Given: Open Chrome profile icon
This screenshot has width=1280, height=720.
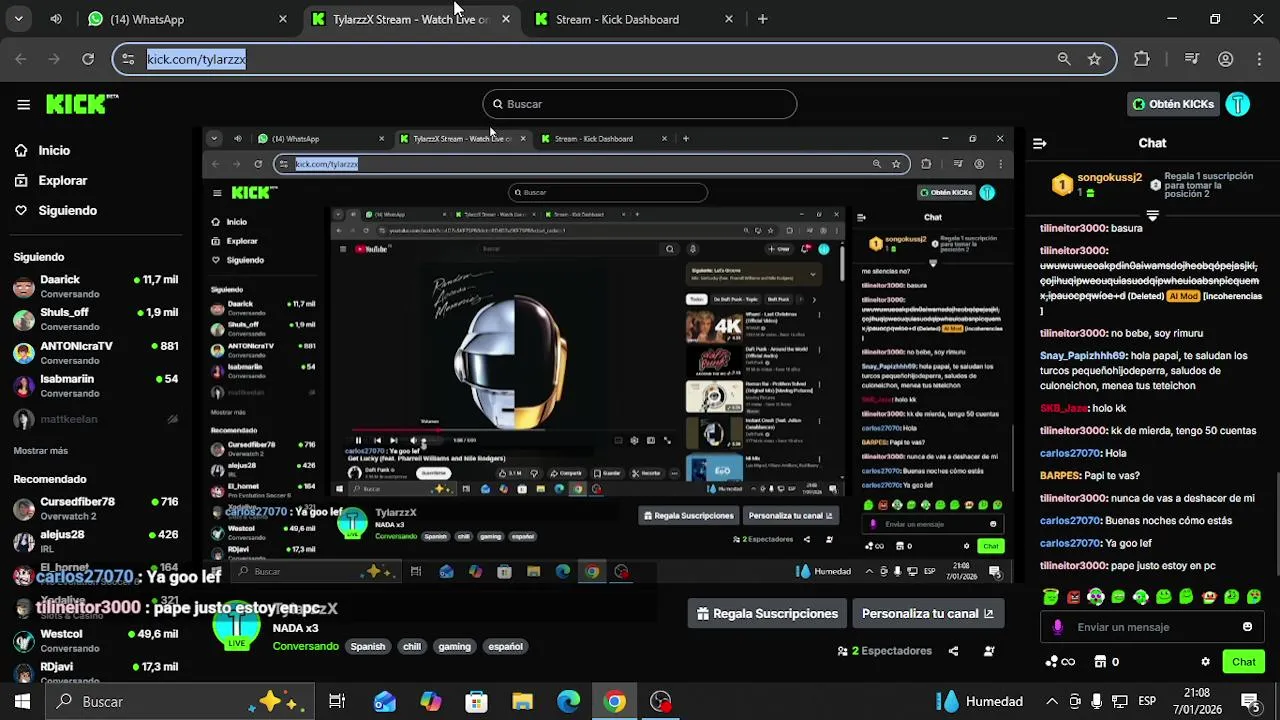Looking at the screenshot, I should [x=1226, y=59].
